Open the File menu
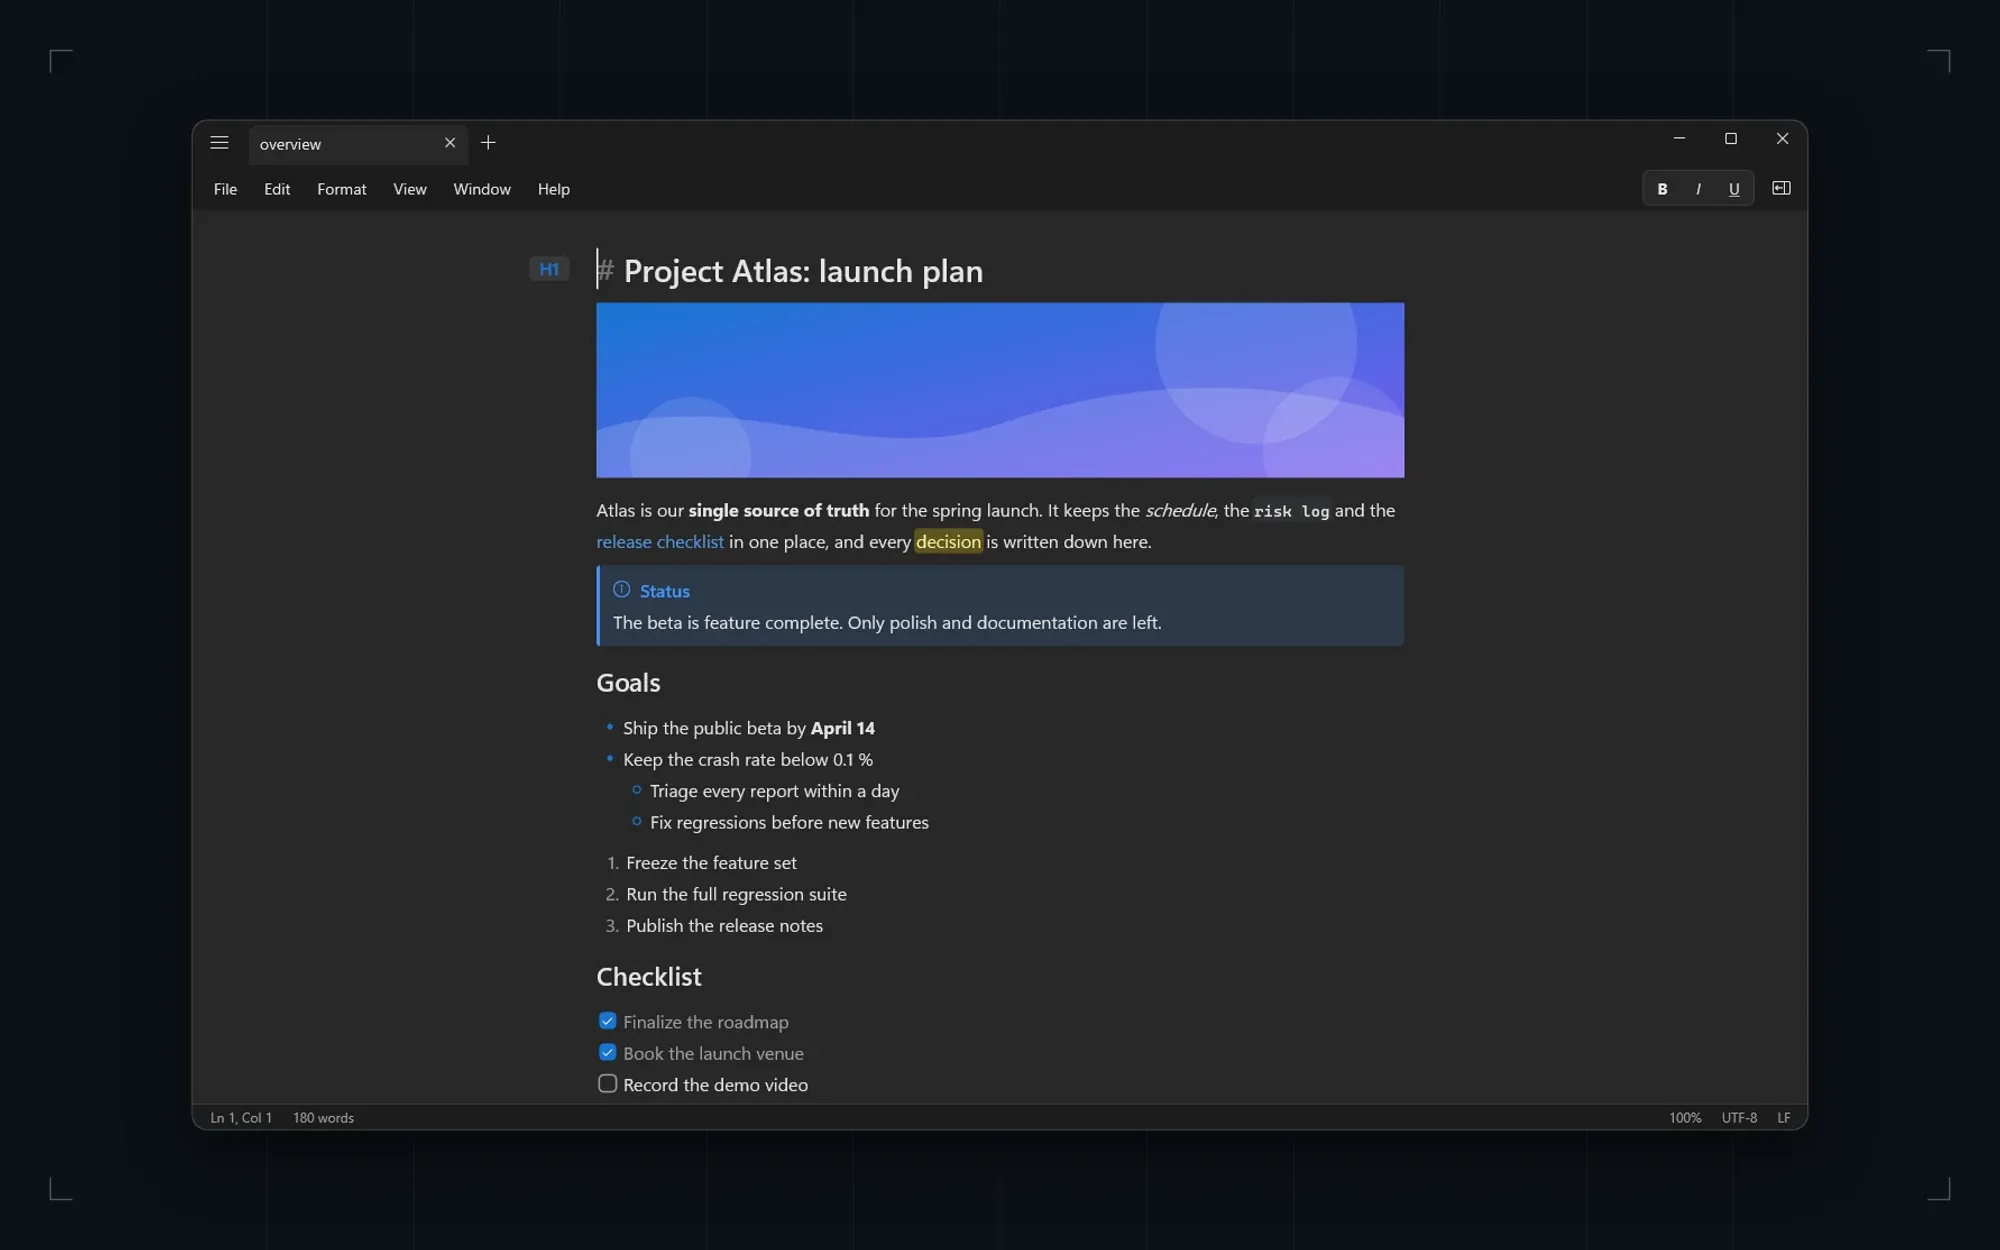The width and height of the screenshot is (2000, 1250). [225, 189]
